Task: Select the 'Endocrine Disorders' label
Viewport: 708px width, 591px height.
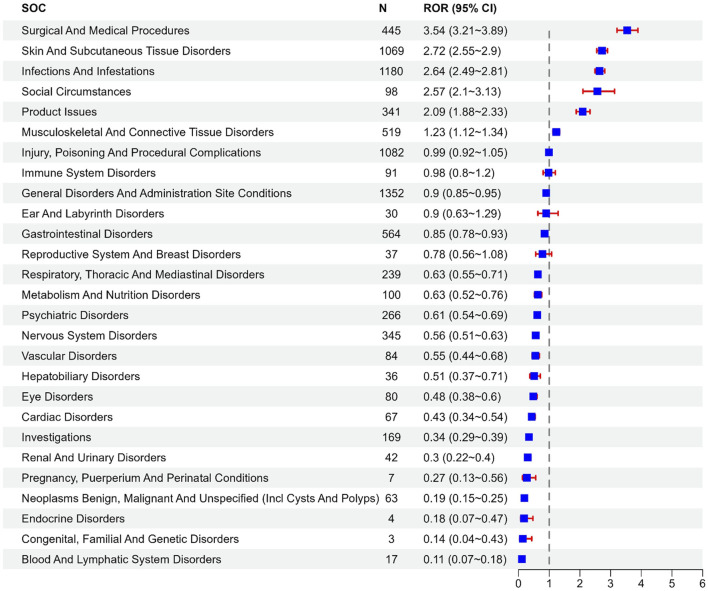Action: point(73,518)
